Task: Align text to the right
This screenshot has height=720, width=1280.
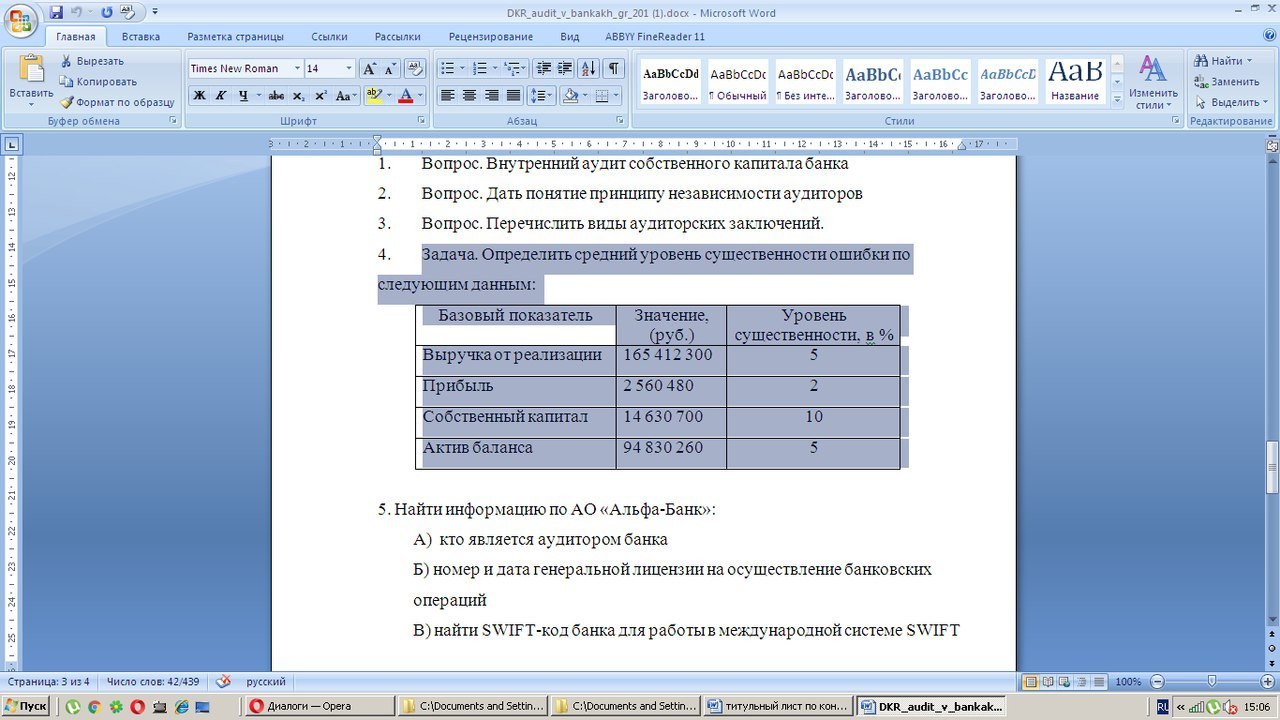Action: (491, 96)
